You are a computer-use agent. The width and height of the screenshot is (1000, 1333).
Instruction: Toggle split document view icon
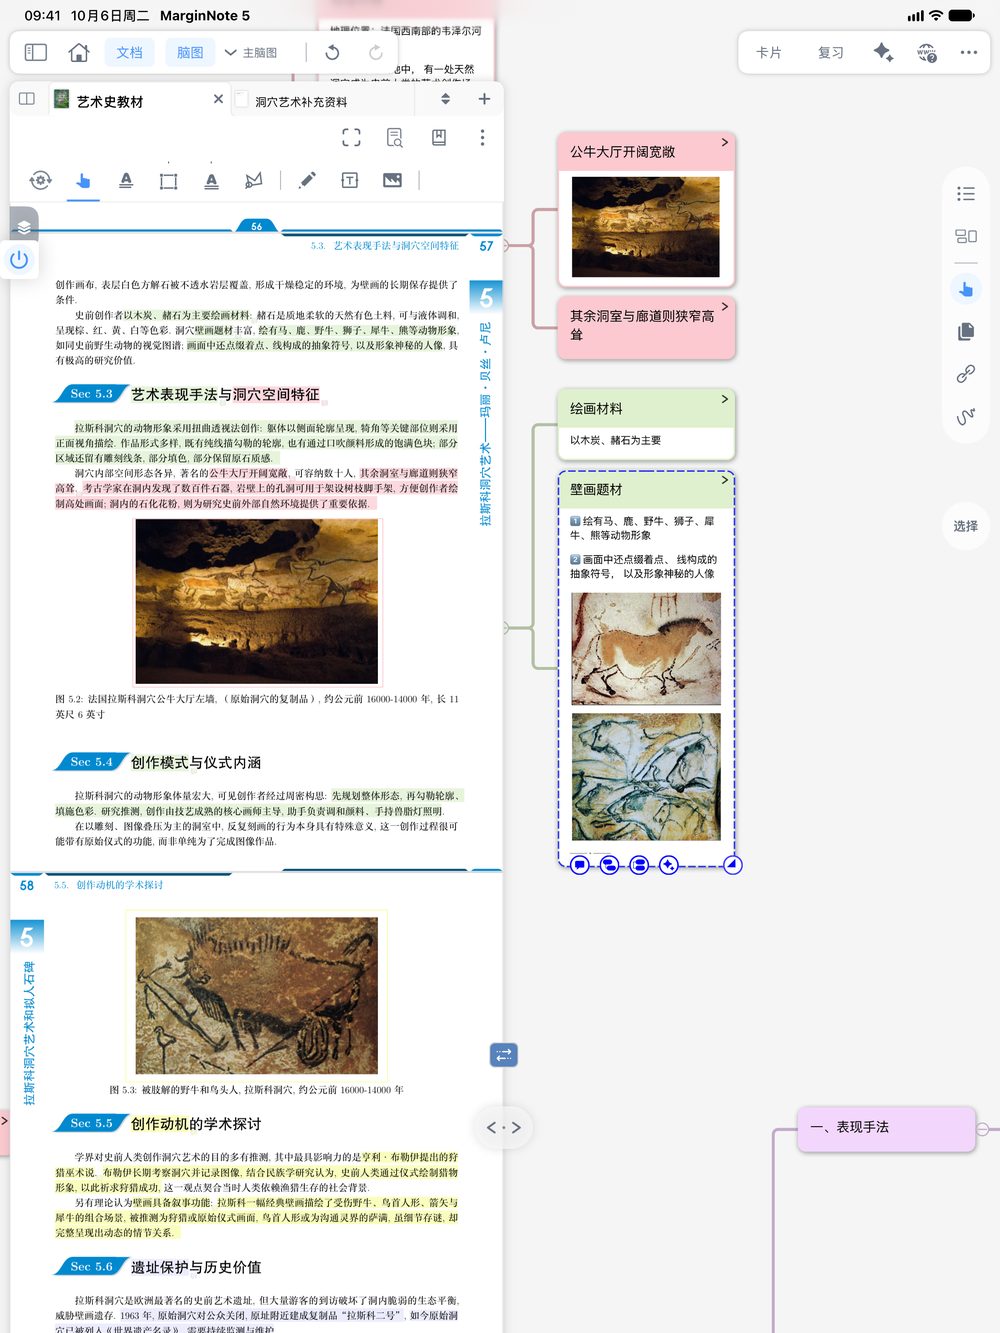coord(27,99)
